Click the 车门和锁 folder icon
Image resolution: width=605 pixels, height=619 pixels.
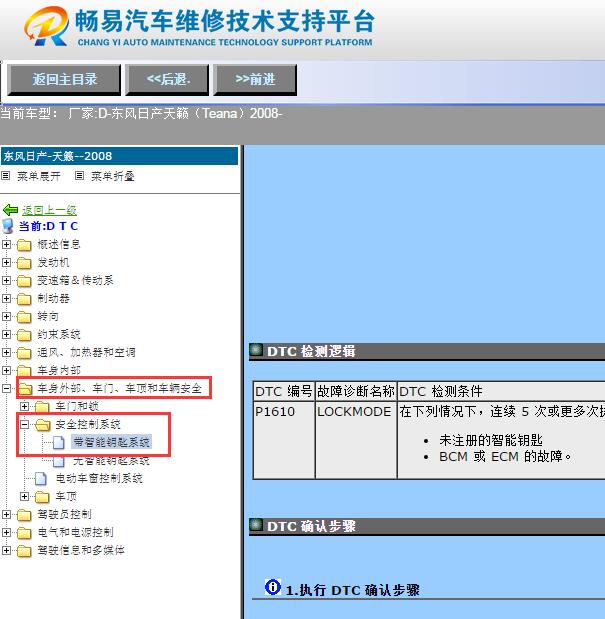click(x=42, y=407)
